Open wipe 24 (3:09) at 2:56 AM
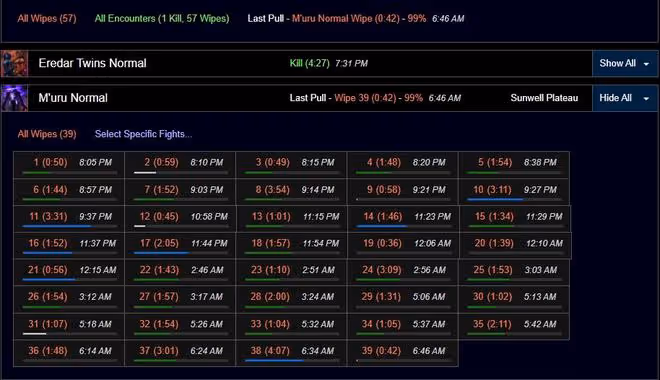 click(x=402, y=272)
